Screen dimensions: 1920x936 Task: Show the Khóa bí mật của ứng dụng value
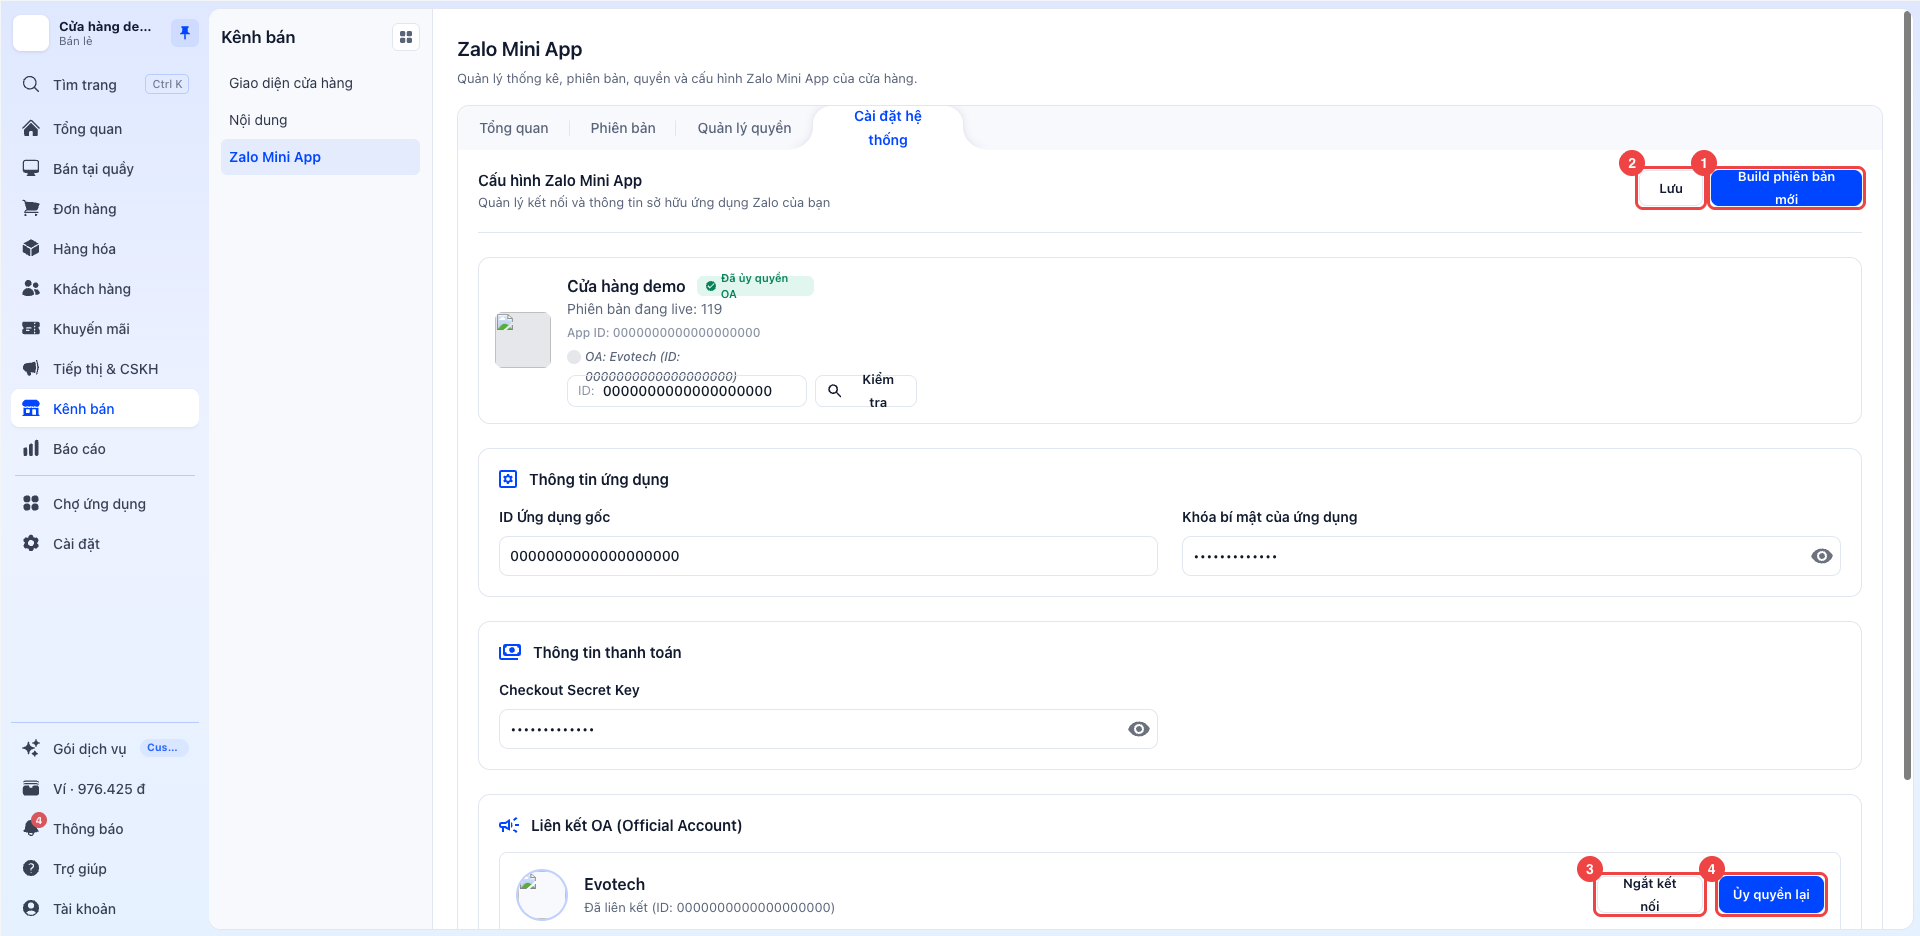pos(1821,556)
